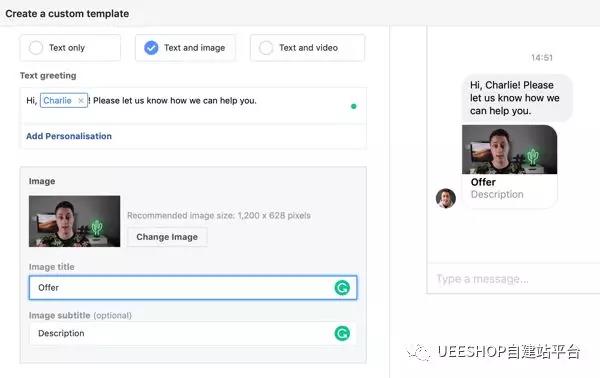Click Grammarly icon in Image subtitle field

pyautogui.click(x=342, y=333)
